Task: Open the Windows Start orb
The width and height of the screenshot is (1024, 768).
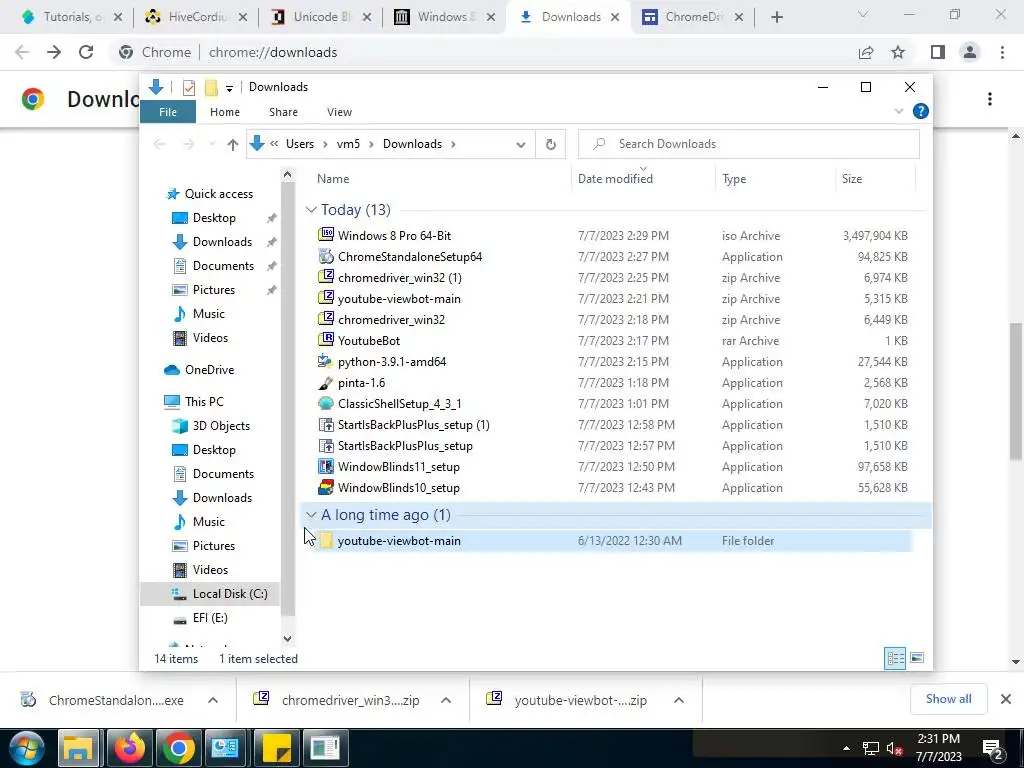Action: (x=27, y=748)
